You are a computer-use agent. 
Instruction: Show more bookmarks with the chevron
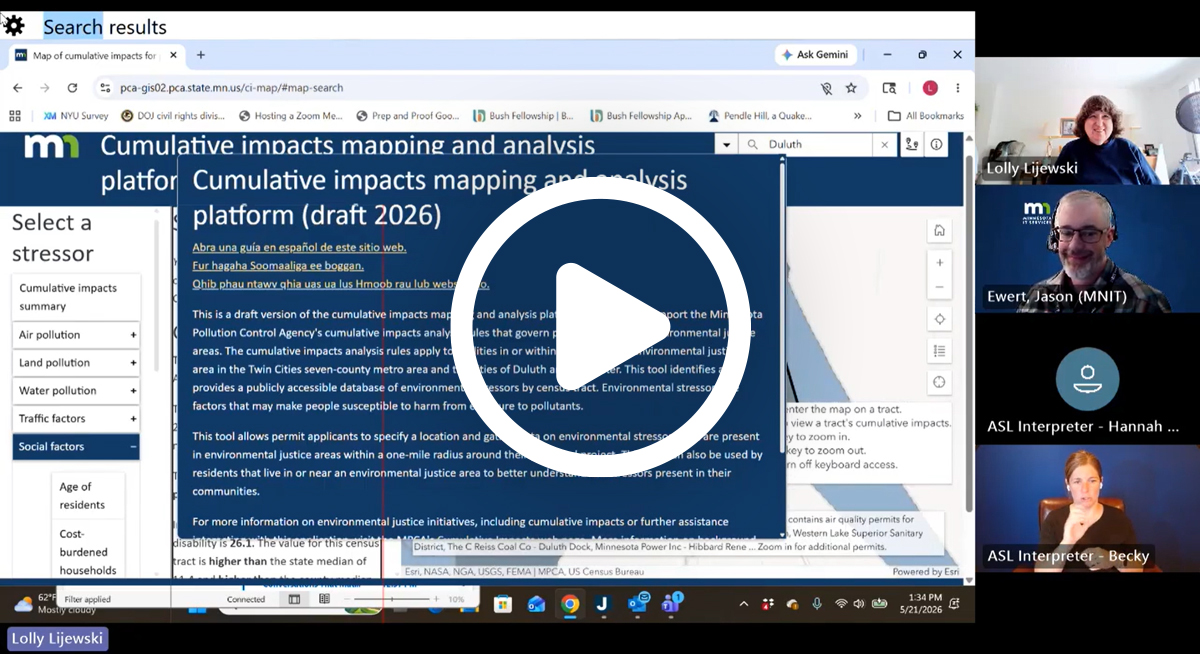pyautogui.click(x=857, y=116)
